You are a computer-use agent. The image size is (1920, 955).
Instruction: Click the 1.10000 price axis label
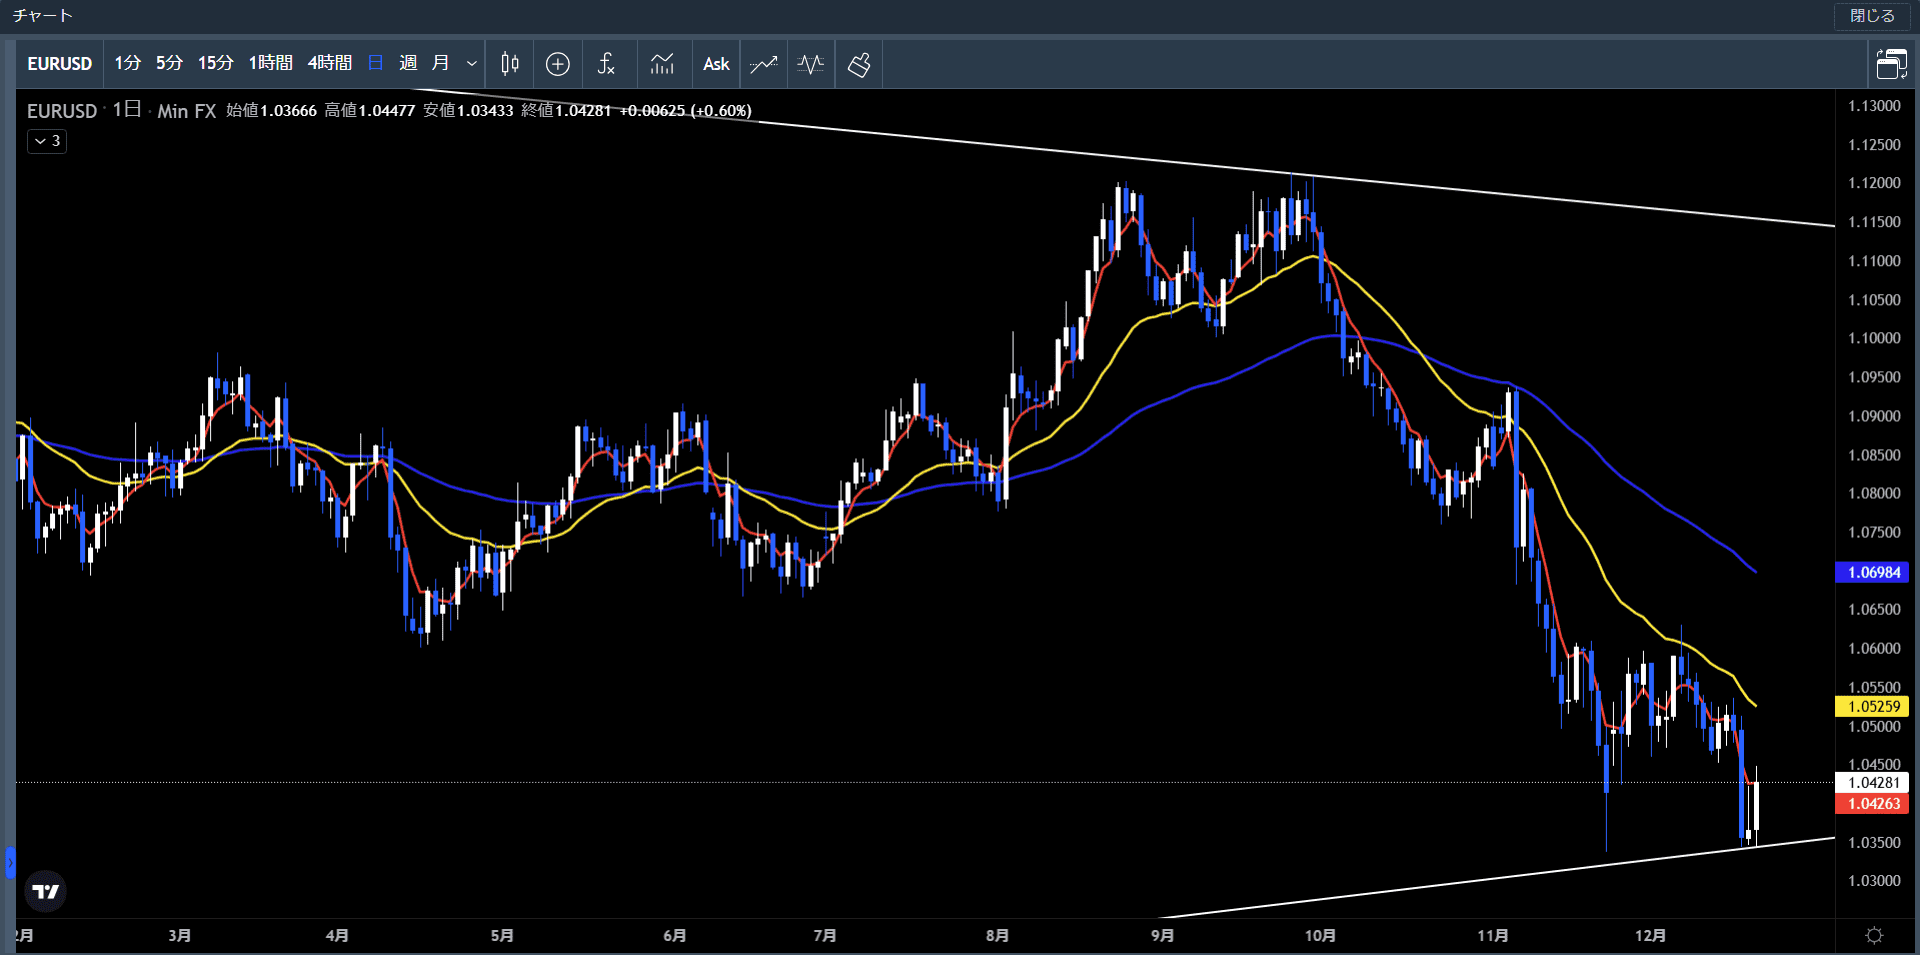[1874, 338]
